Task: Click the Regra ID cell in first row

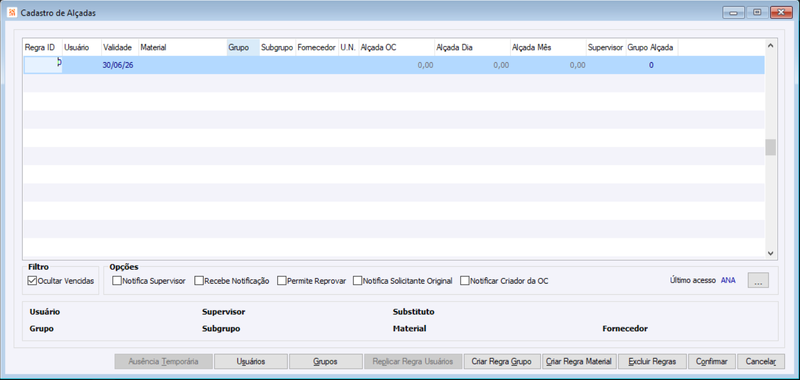Action: [x=43, y=65]
